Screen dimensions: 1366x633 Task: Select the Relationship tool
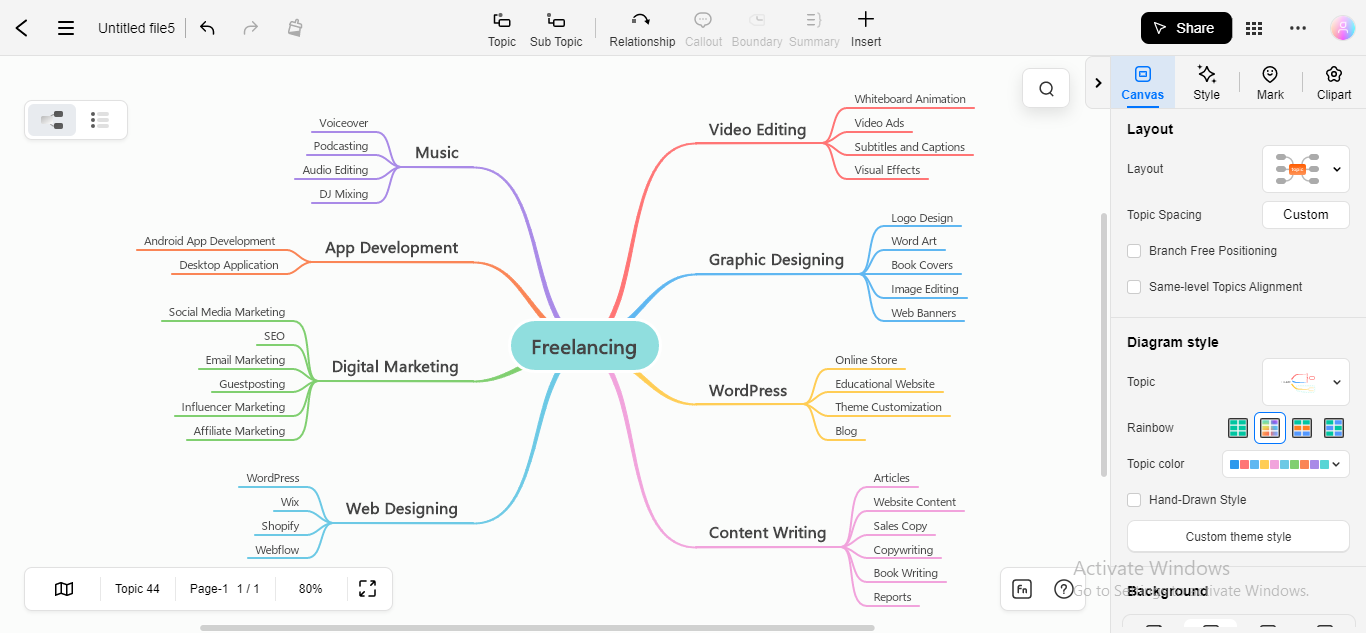642,28
